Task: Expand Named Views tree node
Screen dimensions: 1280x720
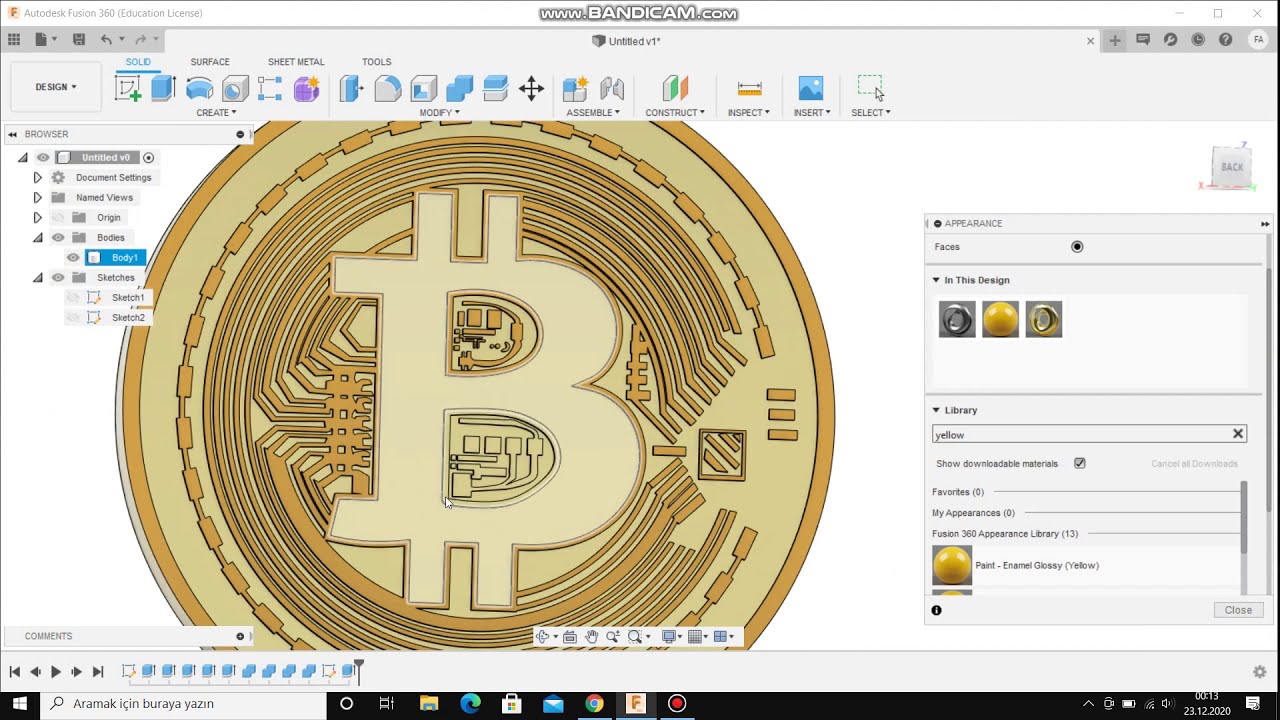Action: coord(37,197)
